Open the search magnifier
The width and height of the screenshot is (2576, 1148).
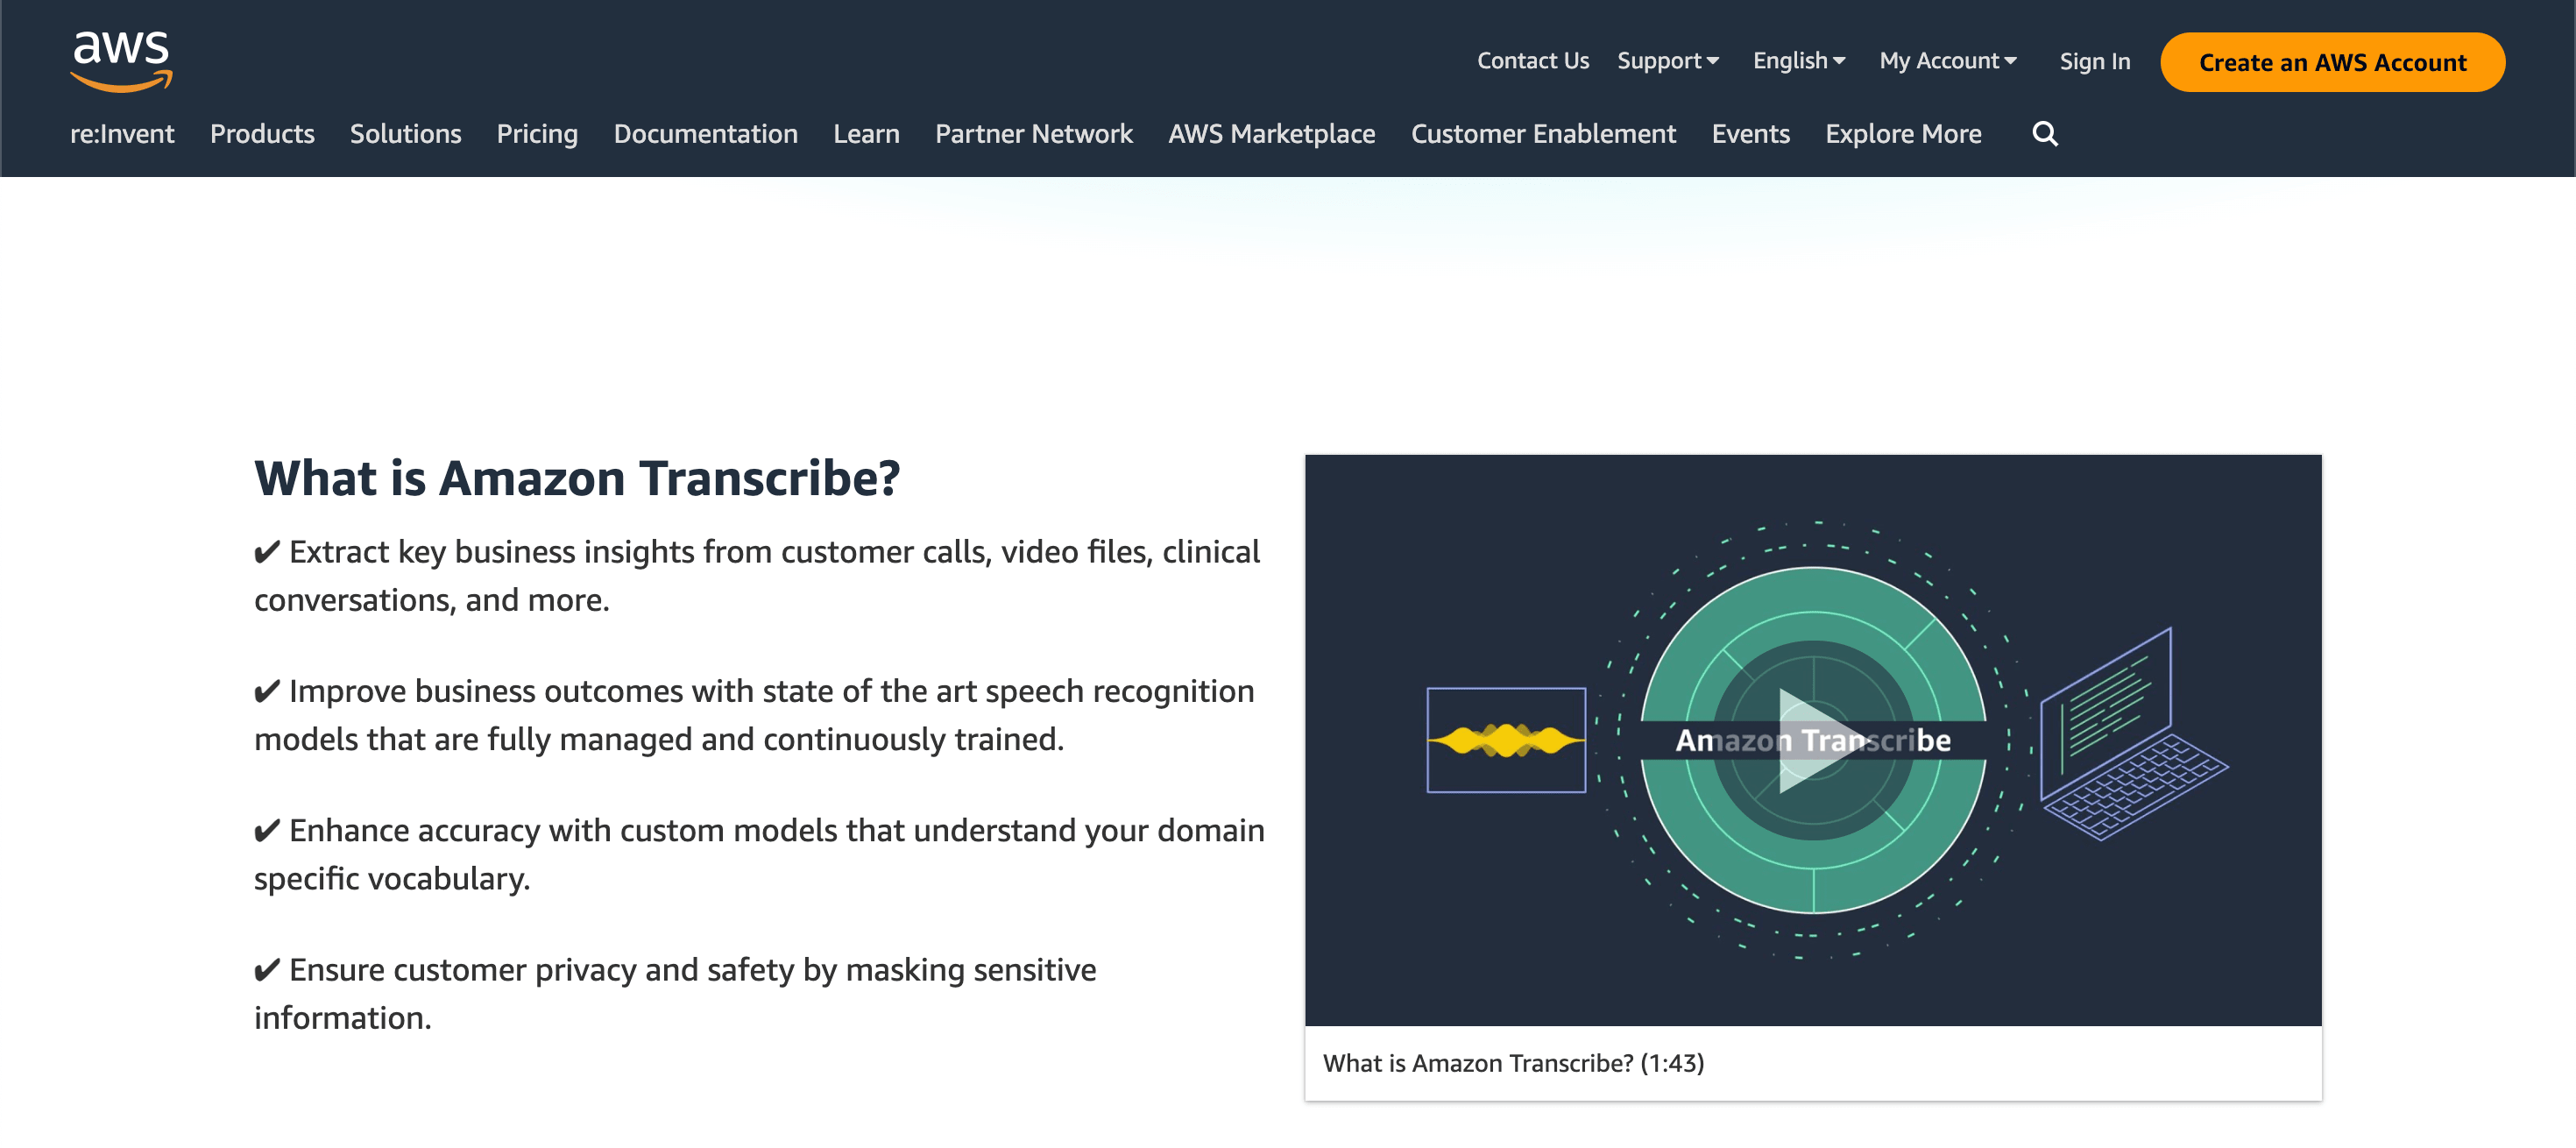(x=2045, y=133)
